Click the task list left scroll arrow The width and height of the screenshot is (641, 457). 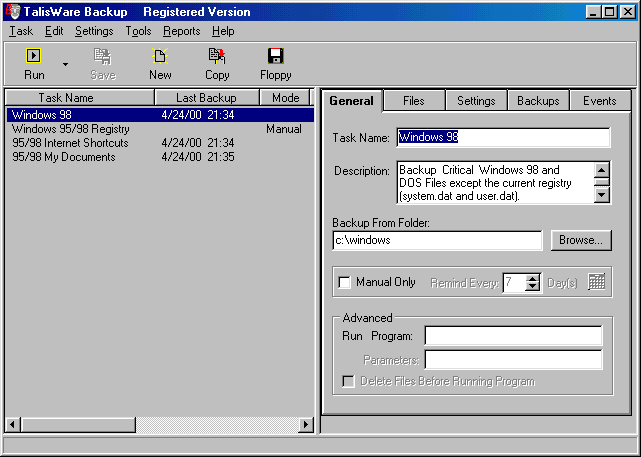tap(13, 425)
